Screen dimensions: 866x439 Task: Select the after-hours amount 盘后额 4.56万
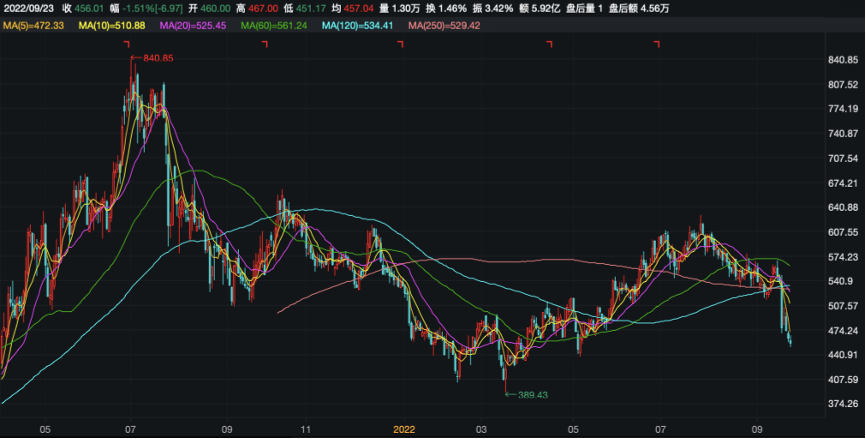coord(639,8)
